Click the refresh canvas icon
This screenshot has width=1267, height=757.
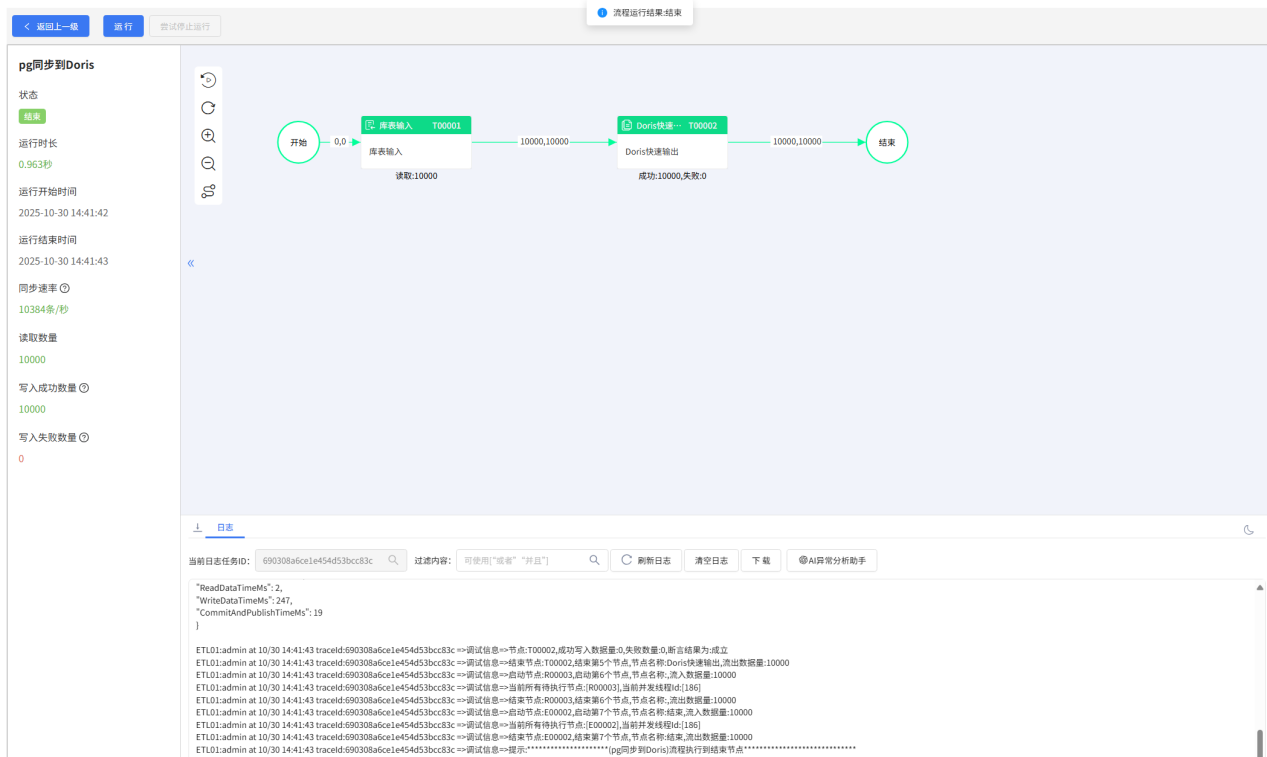[208, 108]
